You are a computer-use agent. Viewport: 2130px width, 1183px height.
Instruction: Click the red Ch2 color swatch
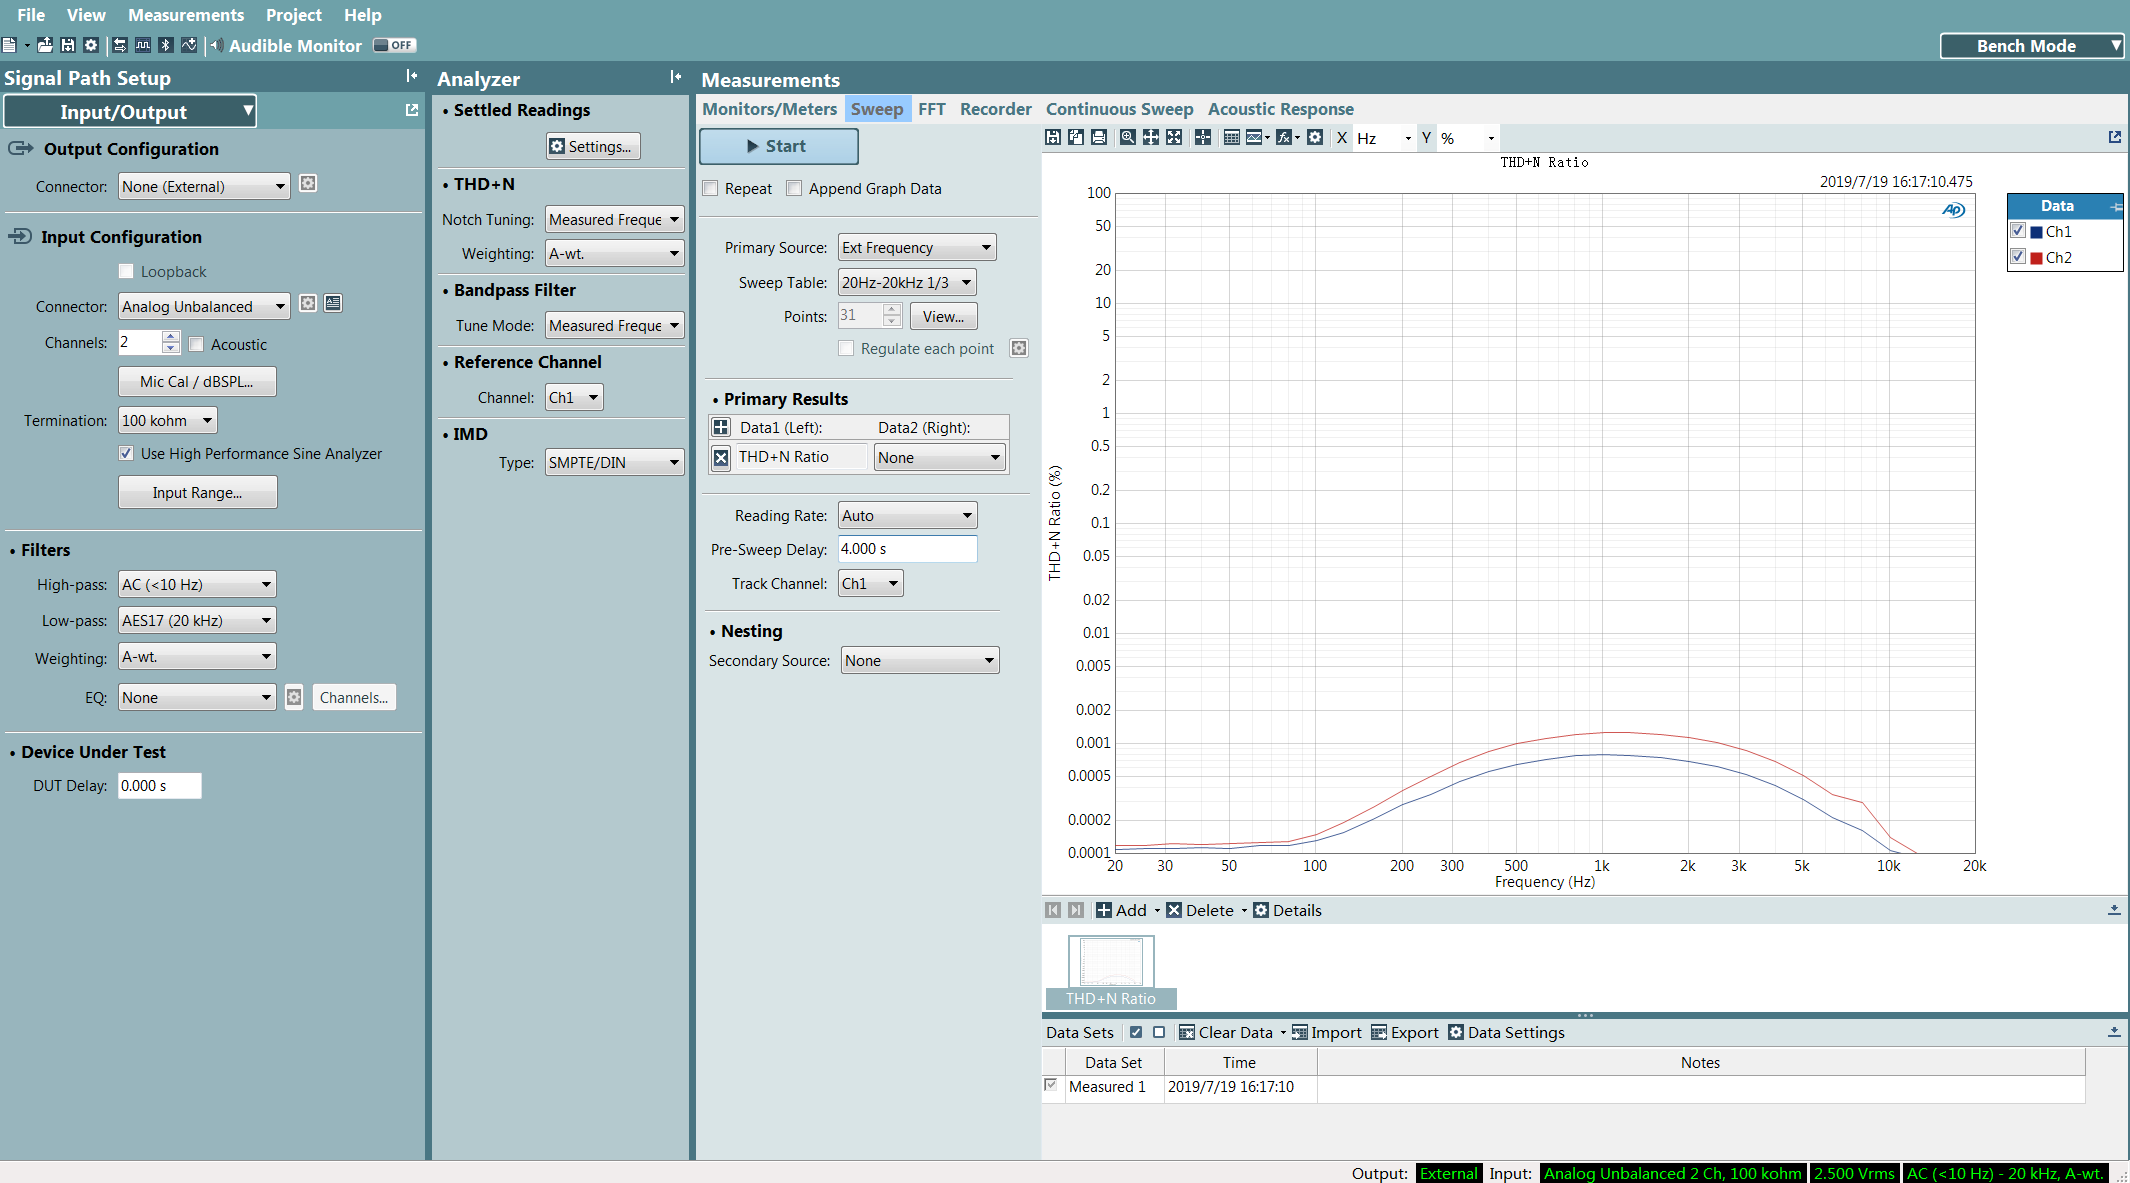pyautogui.click(x=2036, y=258)
